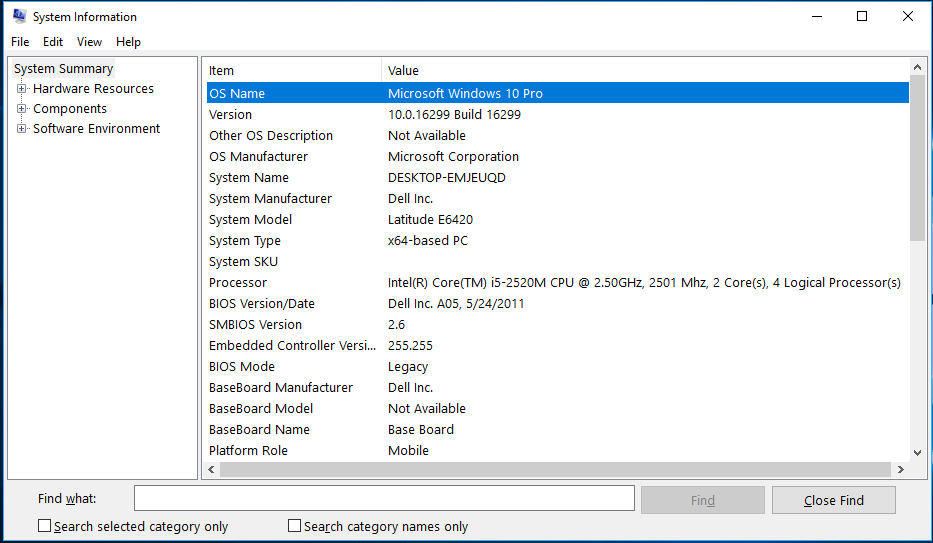Select the BaseBoard Model row
The image size is (933, 543).
(x=558, y=409)
